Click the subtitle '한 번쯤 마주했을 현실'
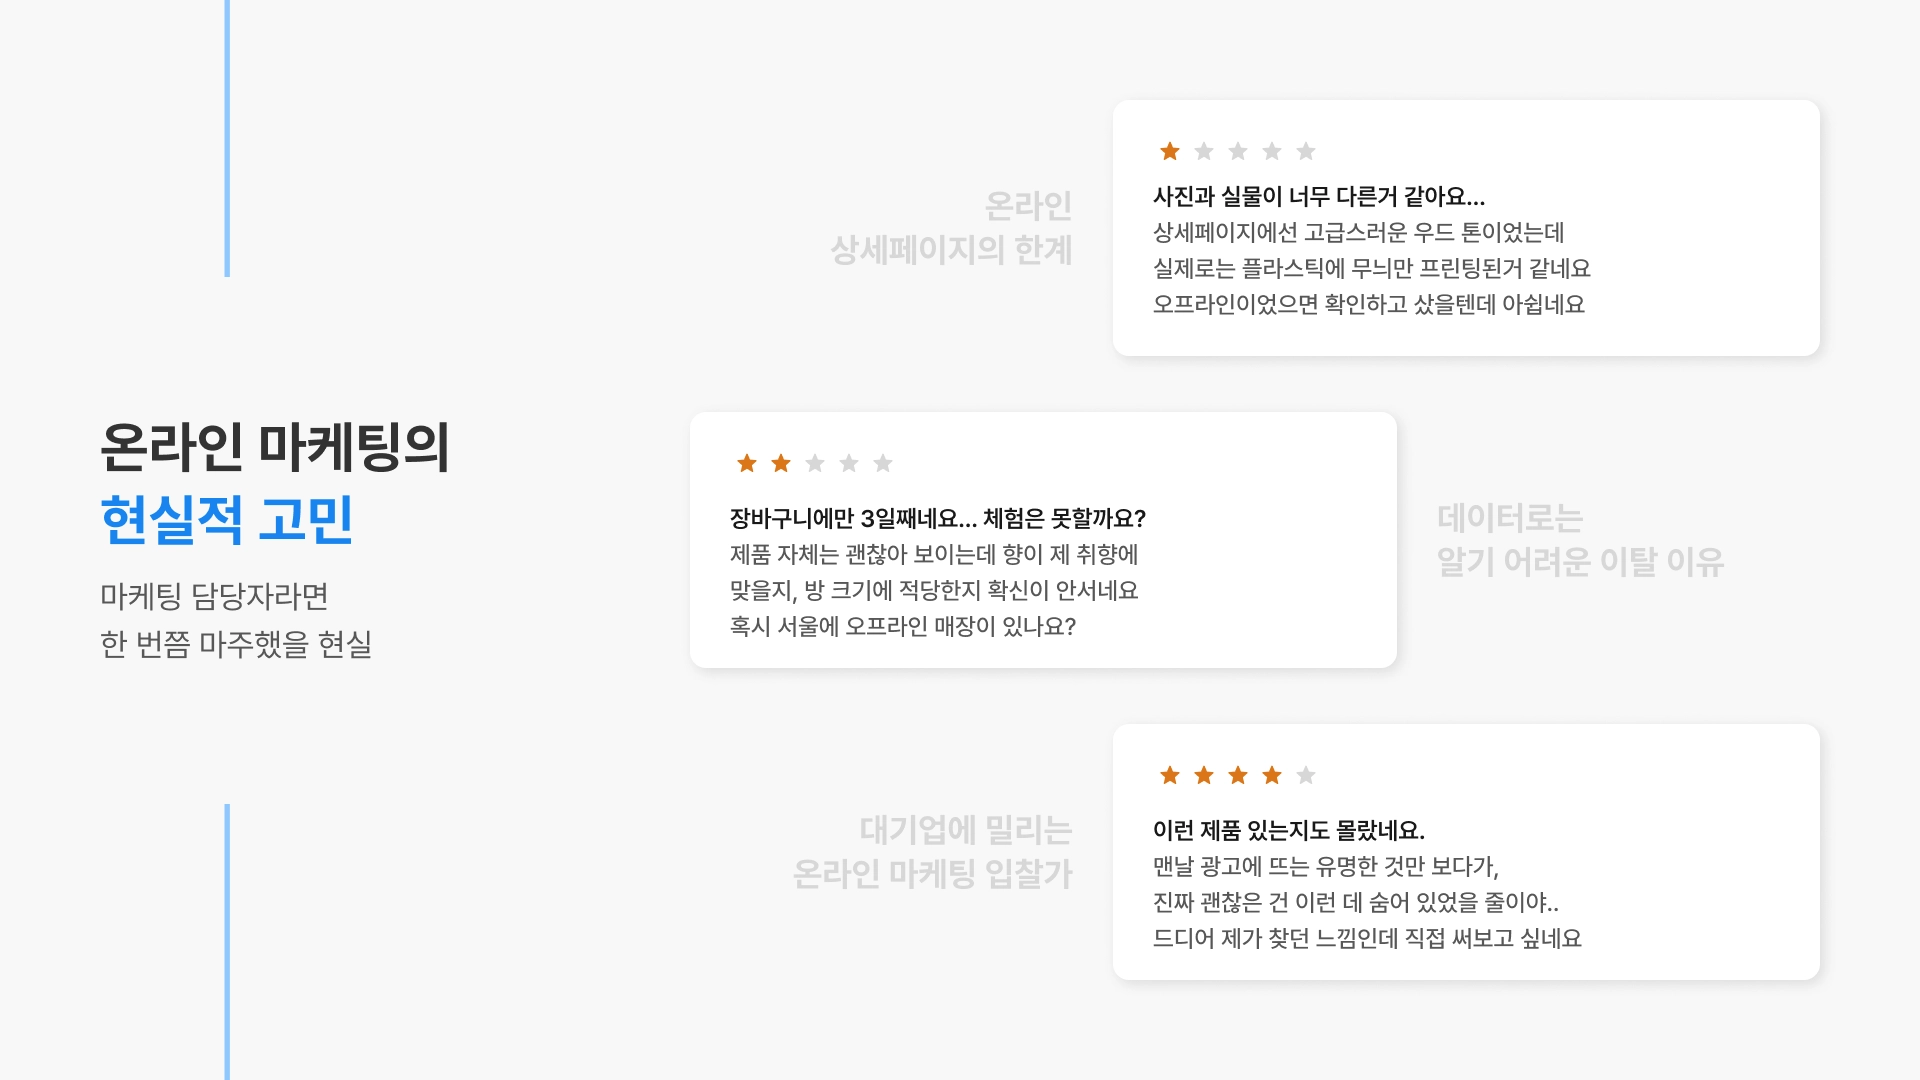 tap(236, 644)
